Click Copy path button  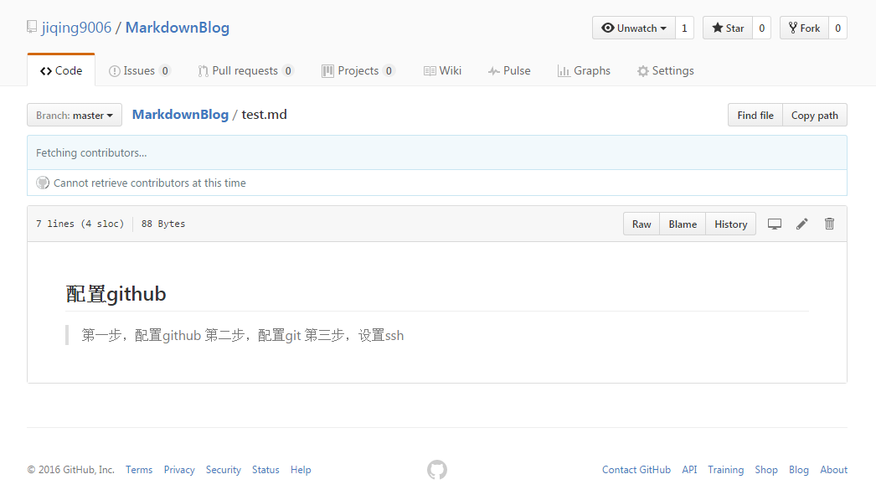[815, 115]
